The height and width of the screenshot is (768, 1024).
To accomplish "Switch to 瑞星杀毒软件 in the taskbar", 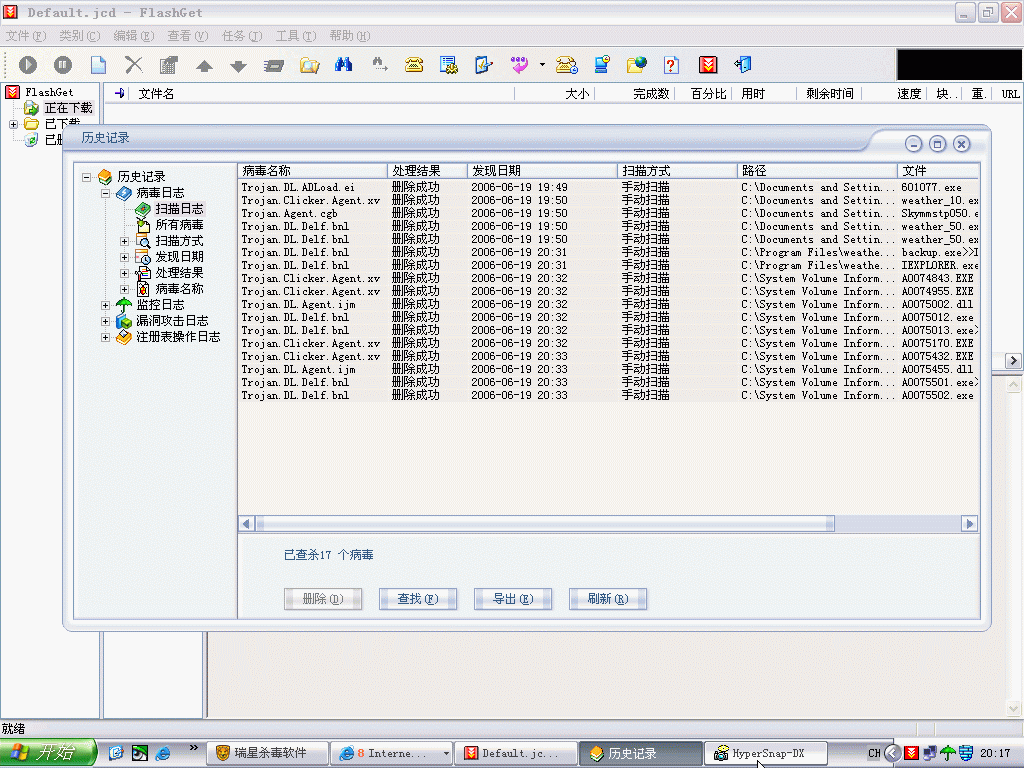I will tap(268, 753).
